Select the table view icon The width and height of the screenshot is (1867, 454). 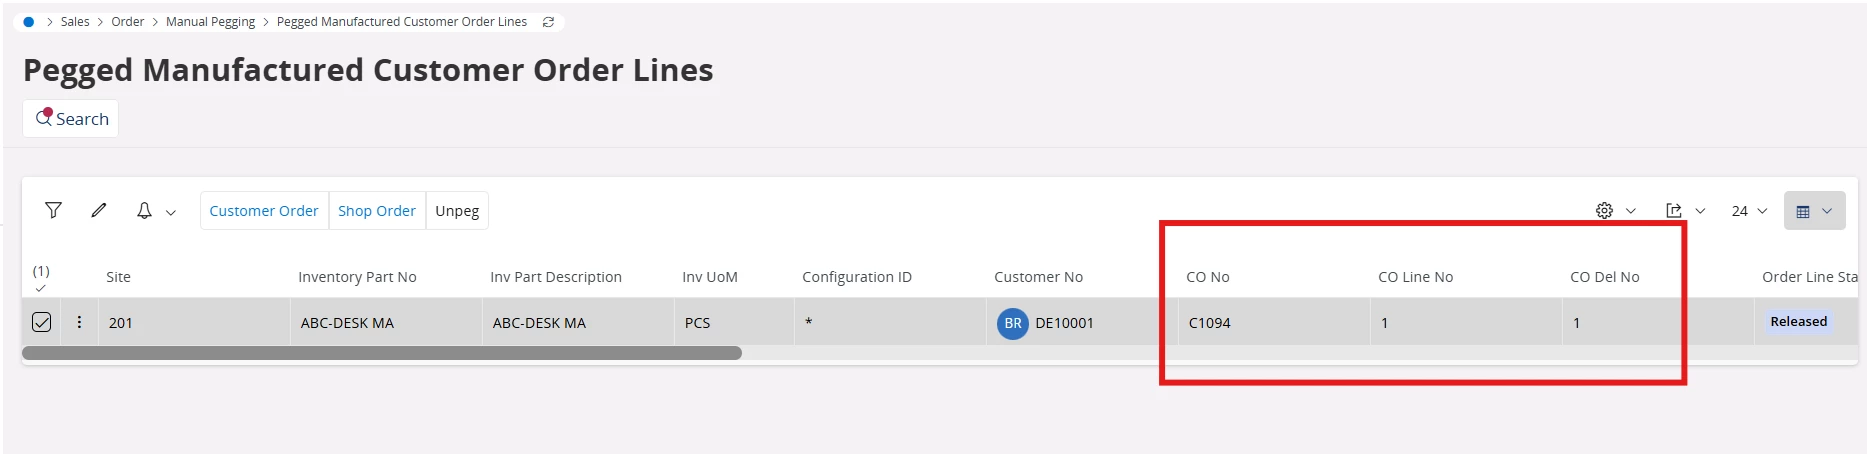pos(1803,211)
